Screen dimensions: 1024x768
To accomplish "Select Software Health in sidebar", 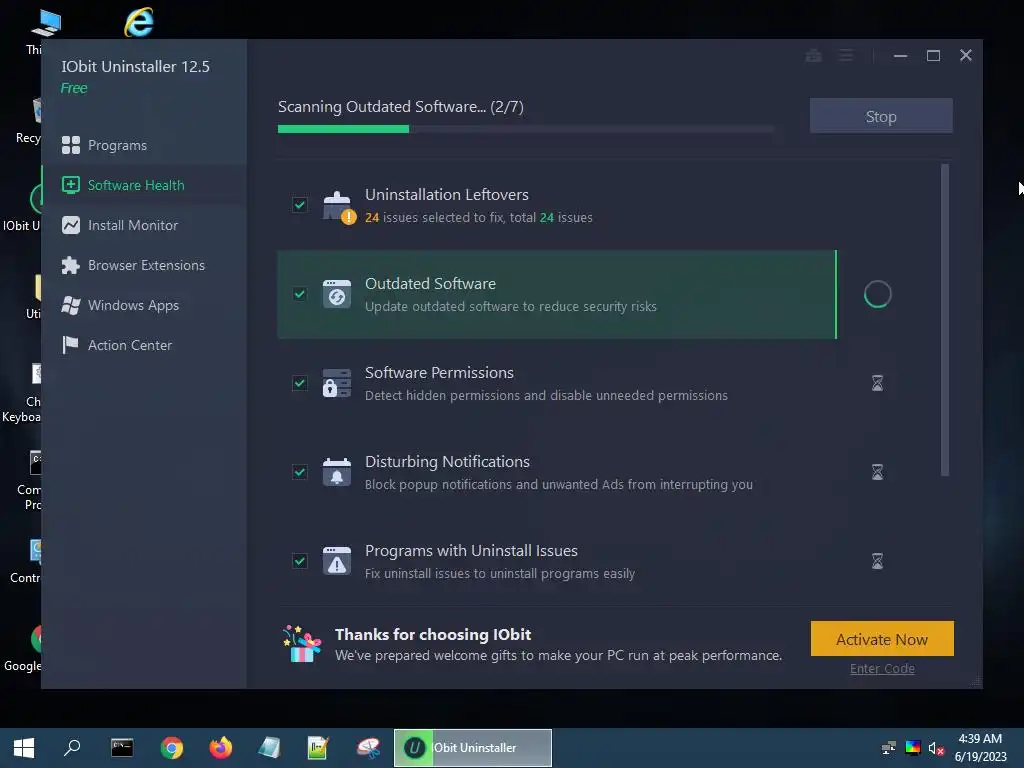I will click(143, 185).
